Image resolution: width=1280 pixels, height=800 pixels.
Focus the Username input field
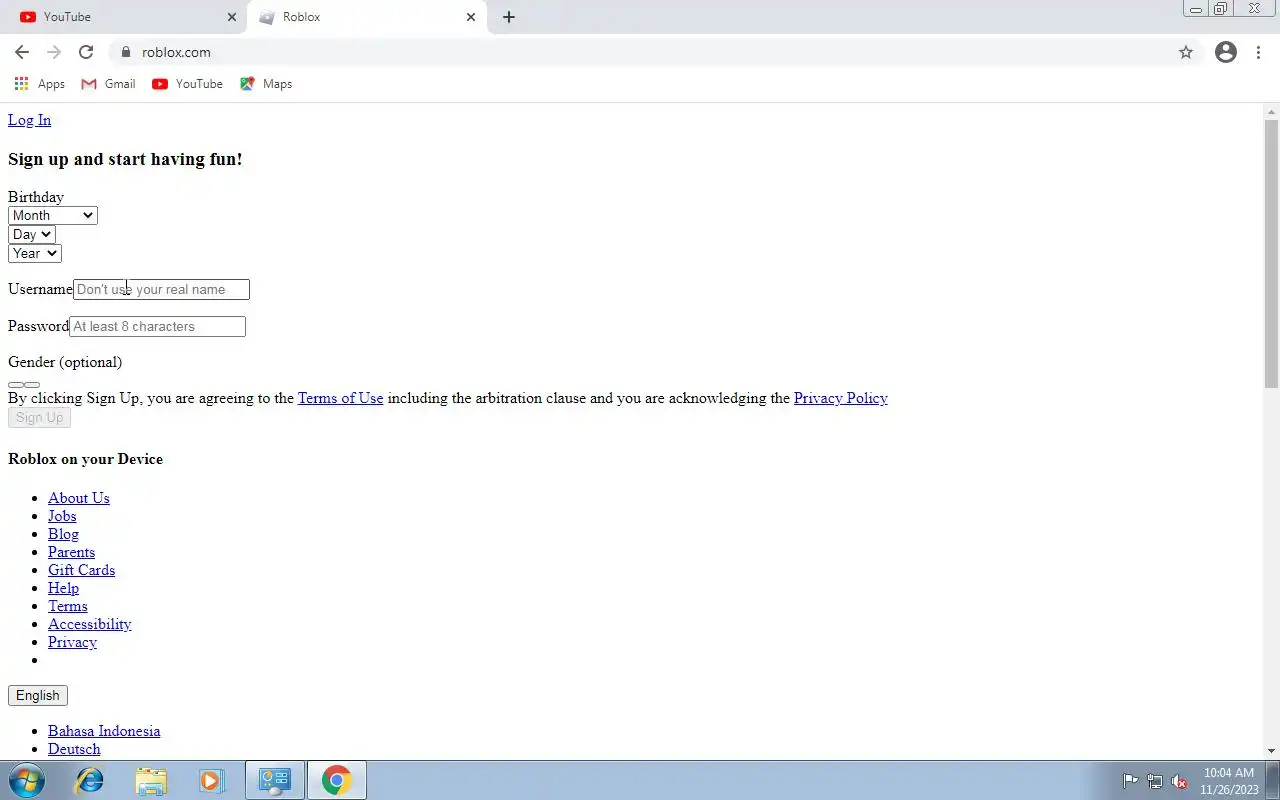click(161, 290)
